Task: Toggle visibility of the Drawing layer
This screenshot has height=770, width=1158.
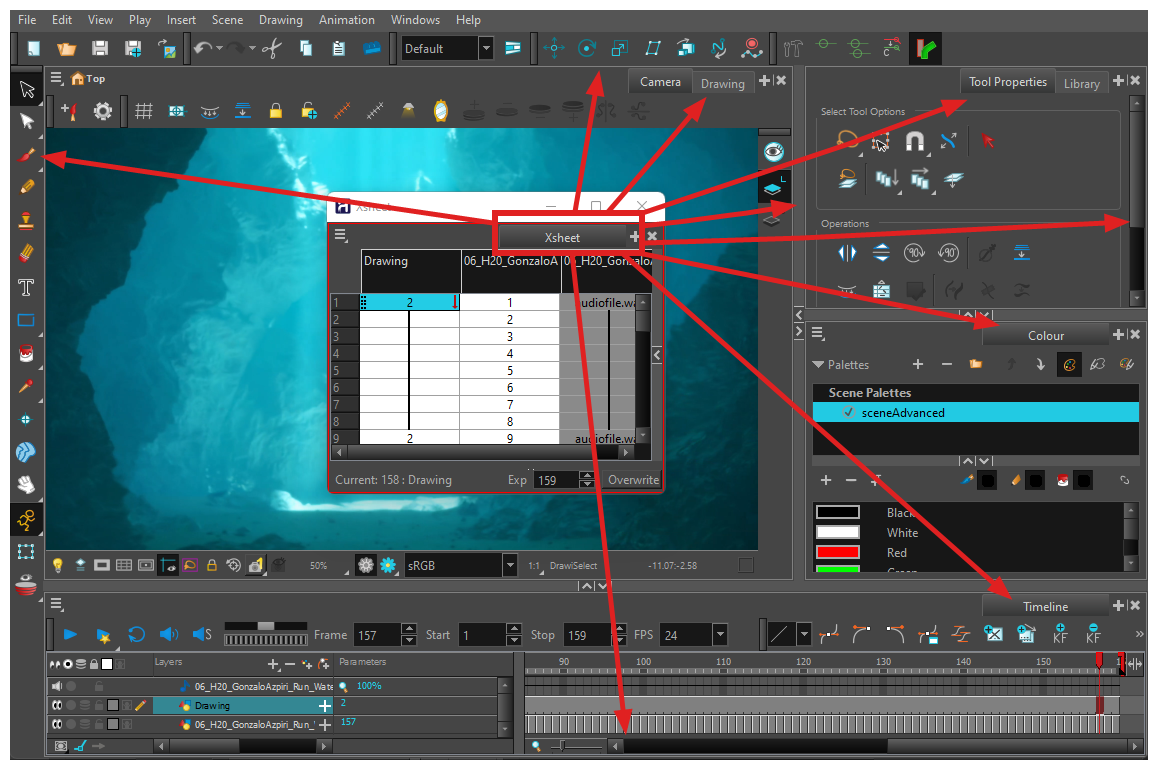Action: [x=57, y=705]
